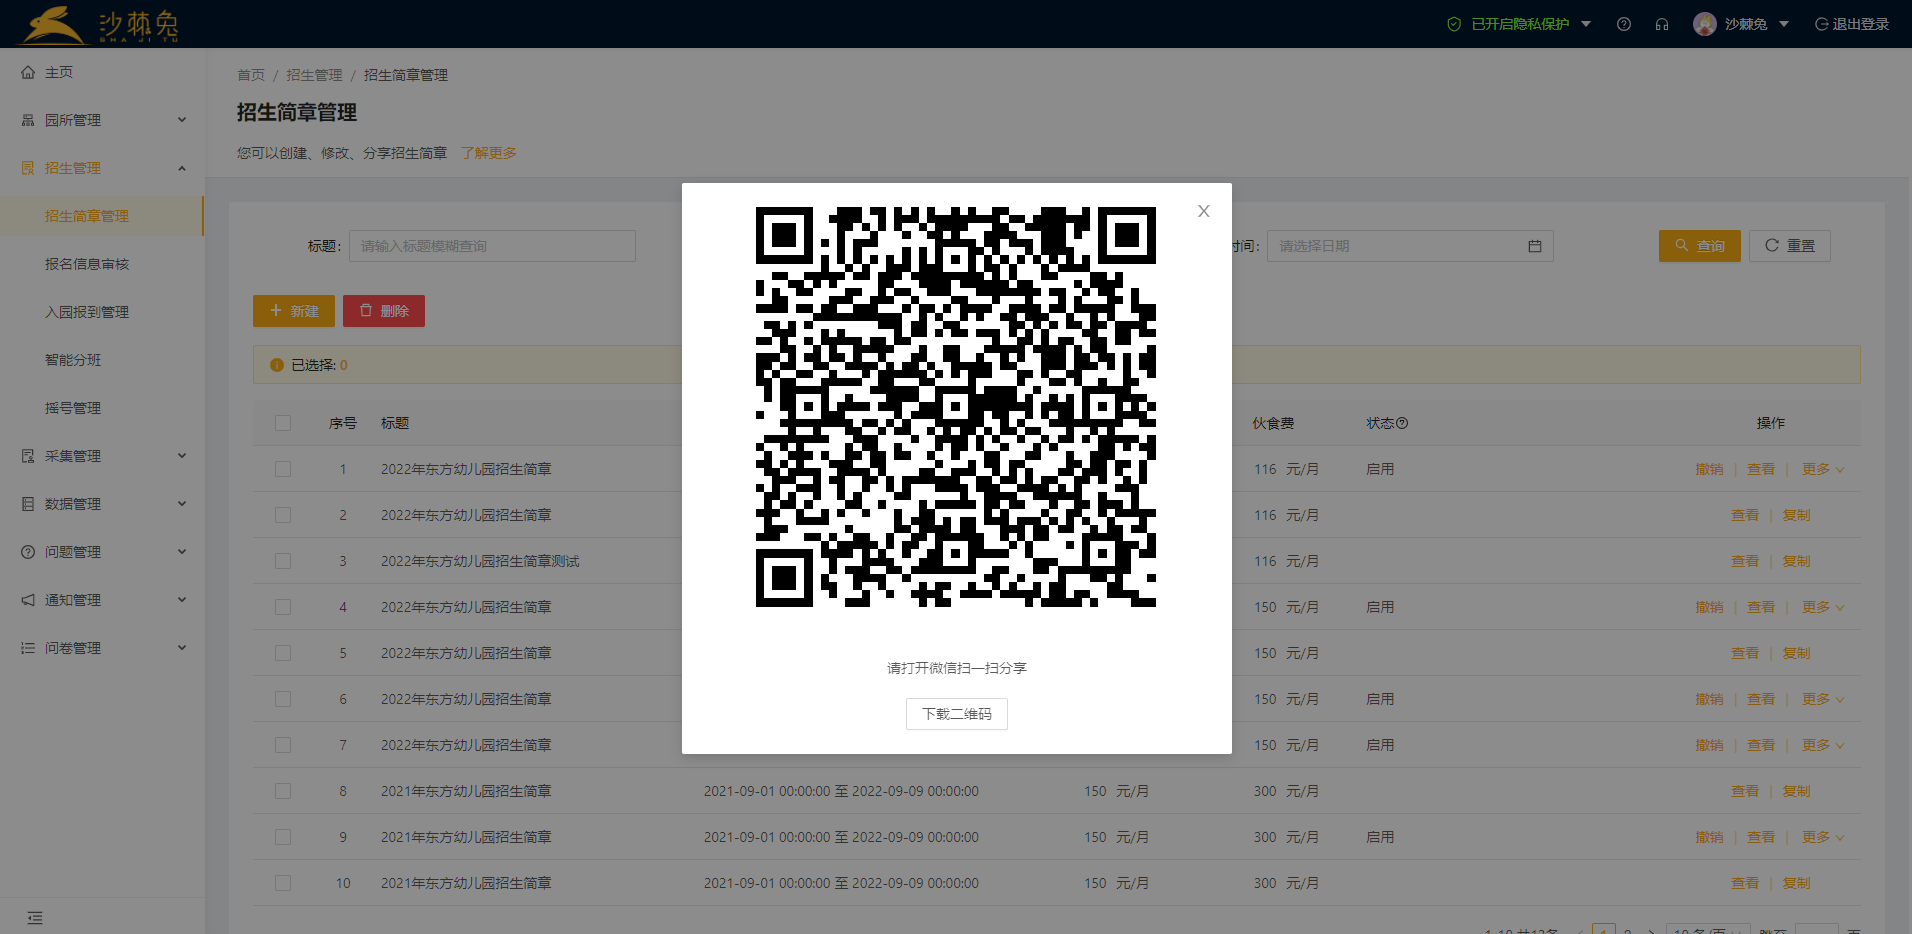This screenshot has height=934, width=1912.
Task: Click the 已选择 info icon
Action: coord(277,365)
